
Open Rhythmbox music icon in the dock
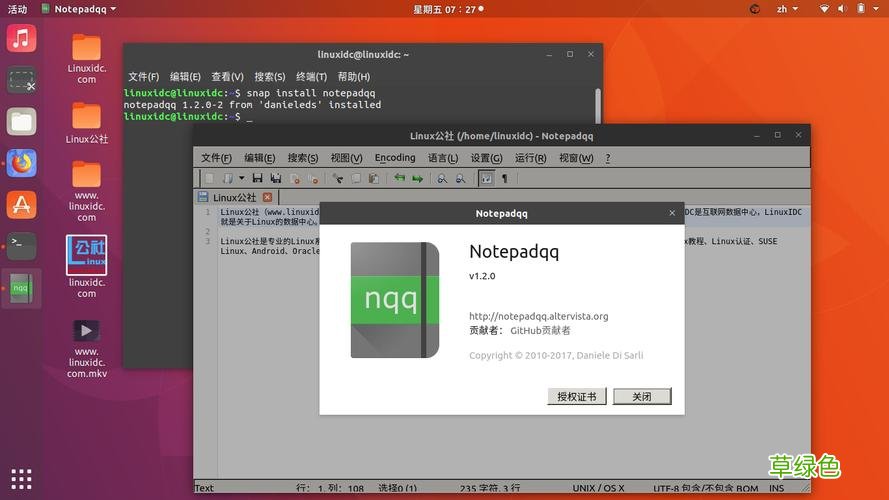click(x=21, y=39)
